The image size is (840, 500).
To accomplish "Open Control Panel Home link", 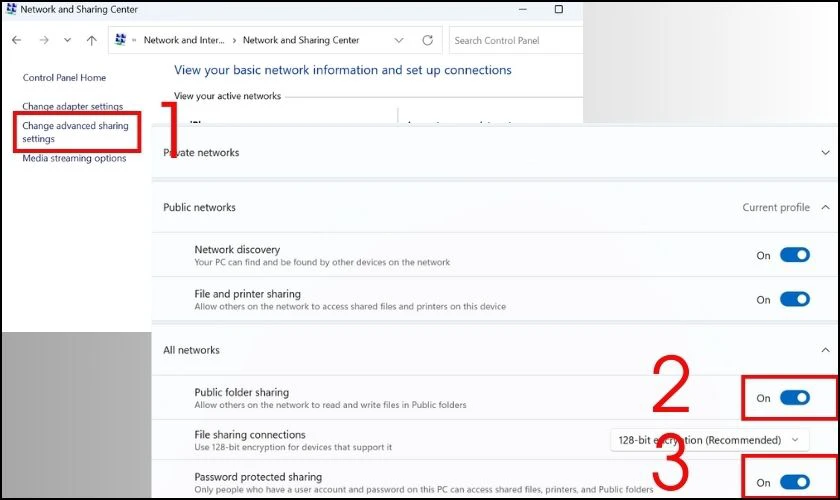I will pyautogui.click(x=64, y=78).
